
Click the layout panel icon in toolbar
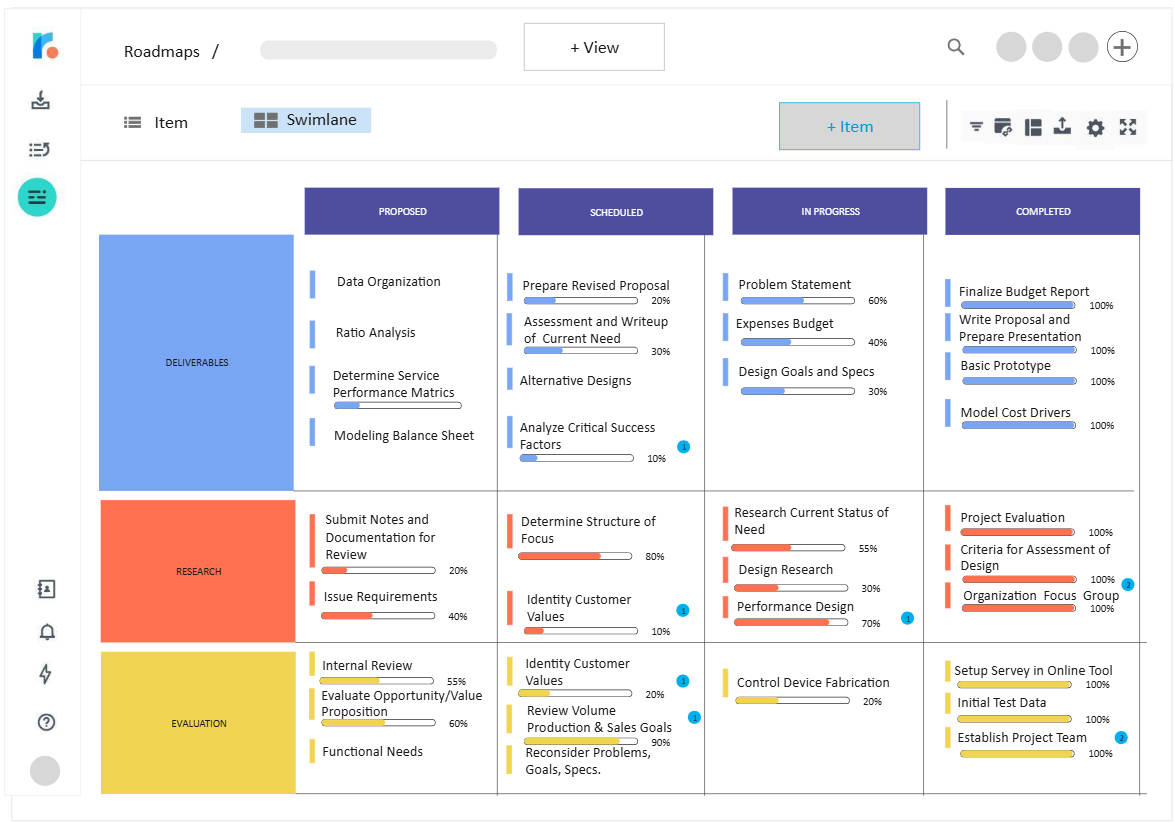pos(1033,127)
